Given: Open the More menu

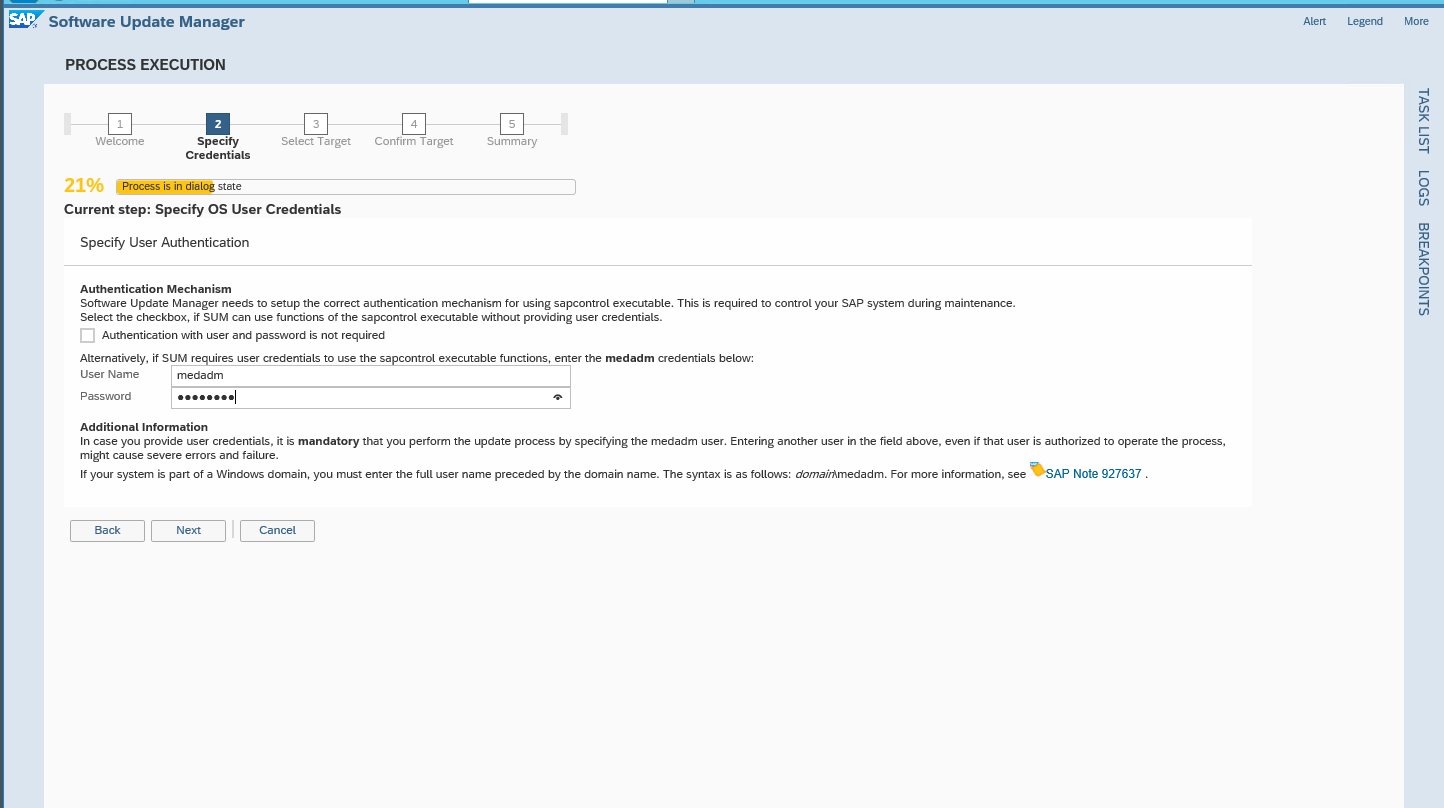Looking at the screenshot, I should [x=1416, y=21].
